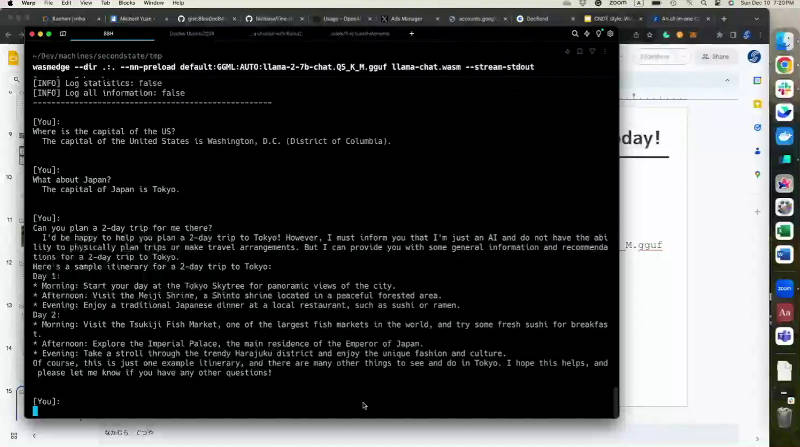Screen dimensions: 800x447
Task: Open the Google account avatar in Docs
Action: coord(754,57)
